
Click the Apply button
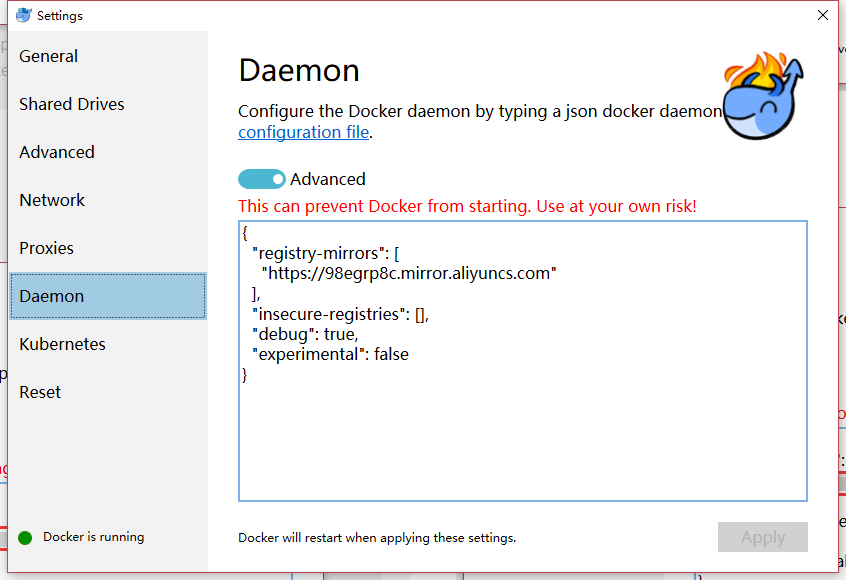click(762, 537)
